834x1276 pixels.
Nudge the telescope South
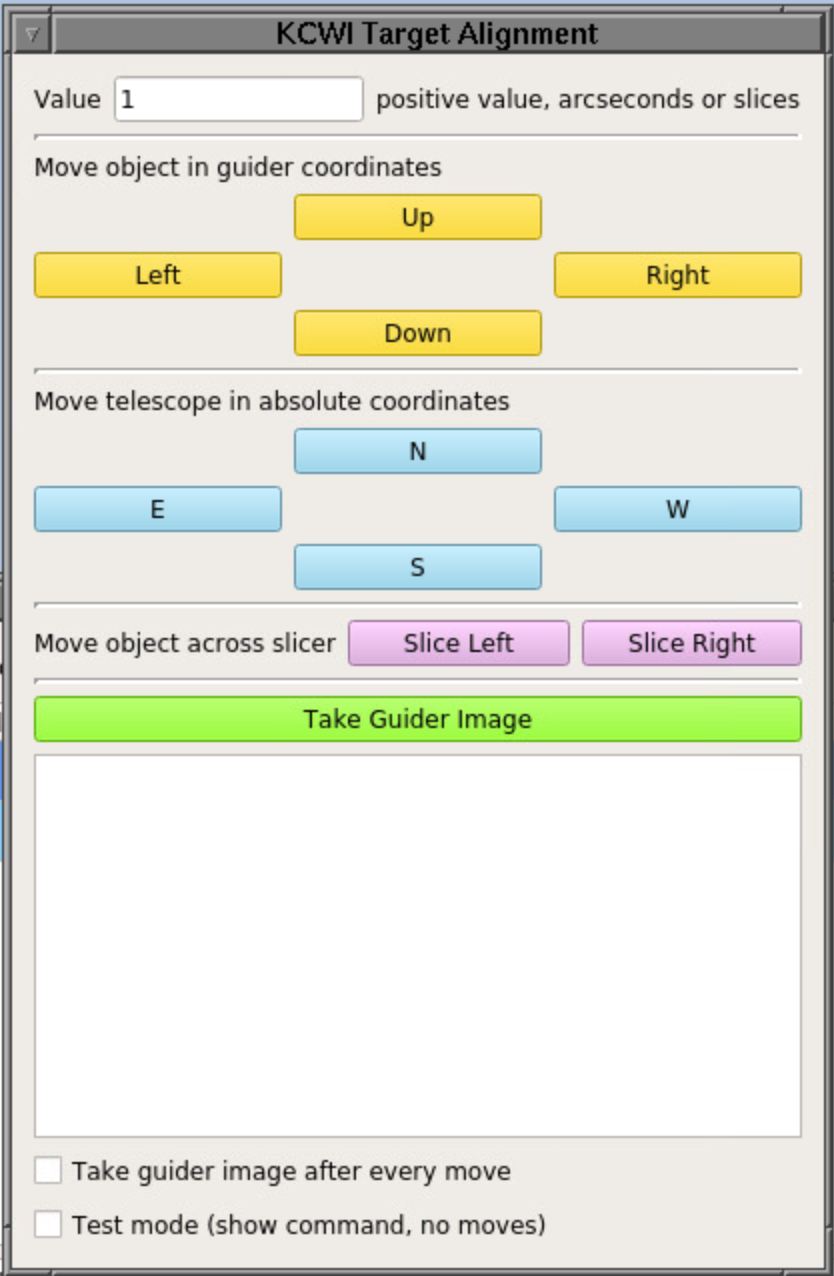point(417,566)
